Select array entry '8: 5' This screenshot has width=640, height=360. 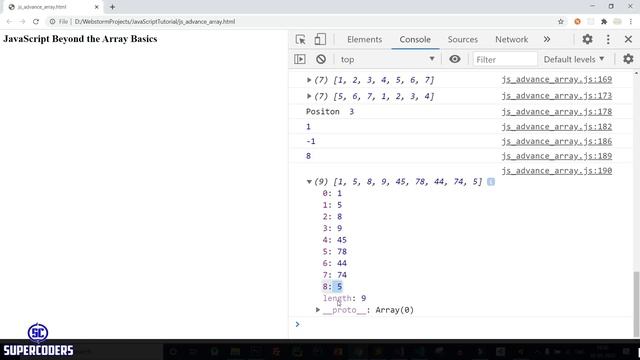click(332, 287)
